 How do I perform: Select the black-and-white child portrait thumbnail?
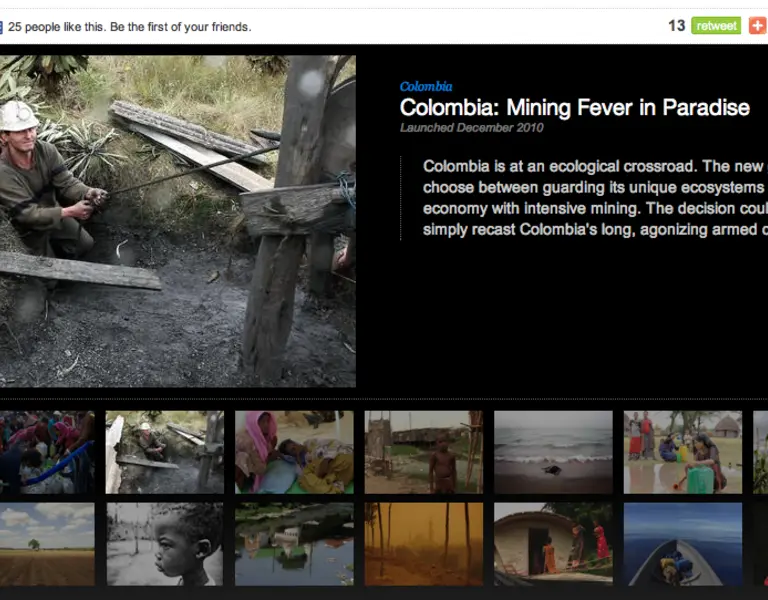pos(165,544)
